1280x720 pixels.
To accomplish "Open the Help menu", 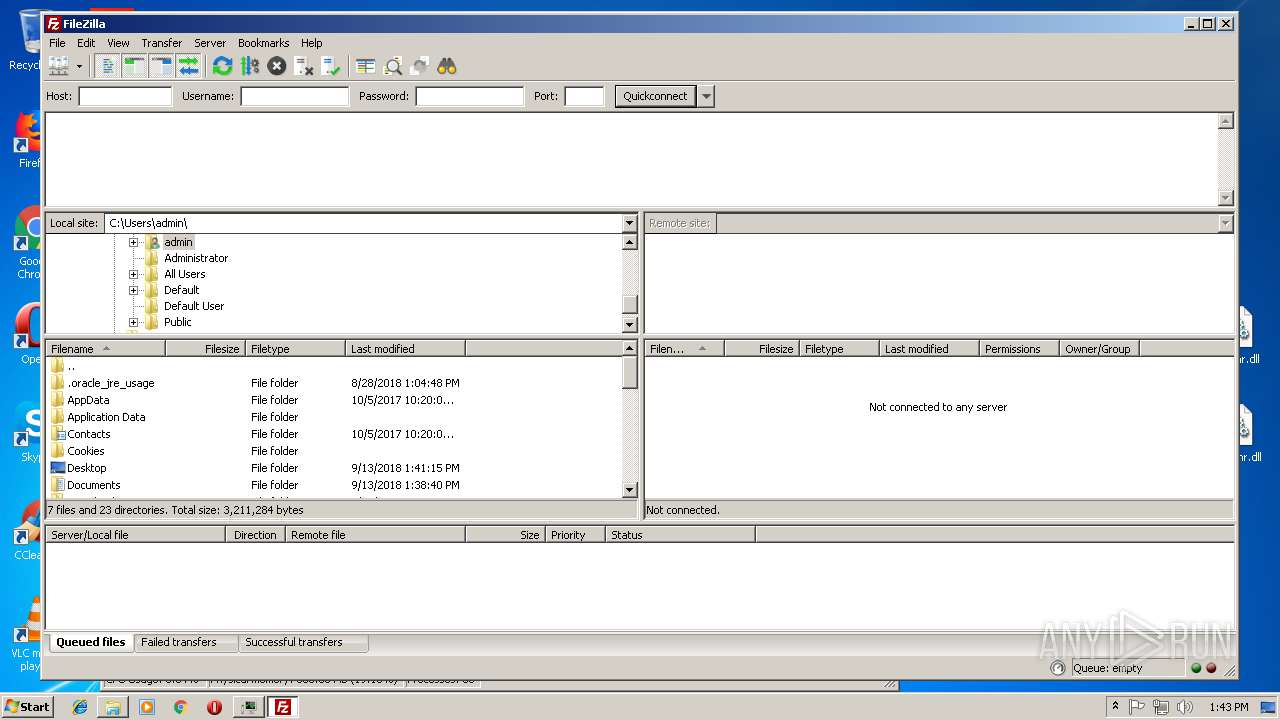I will 312,43.
